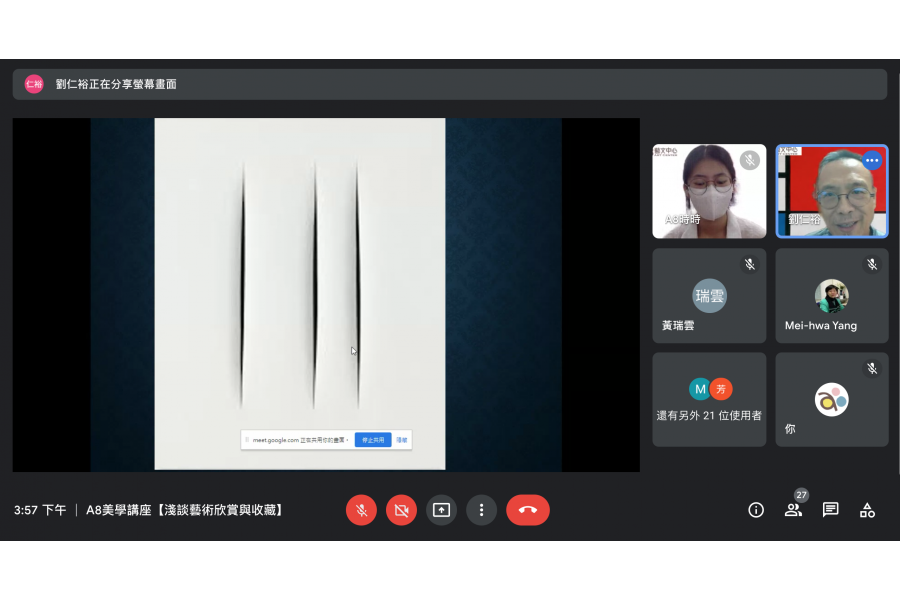Click the orange 芳 avatar circle

721,389
